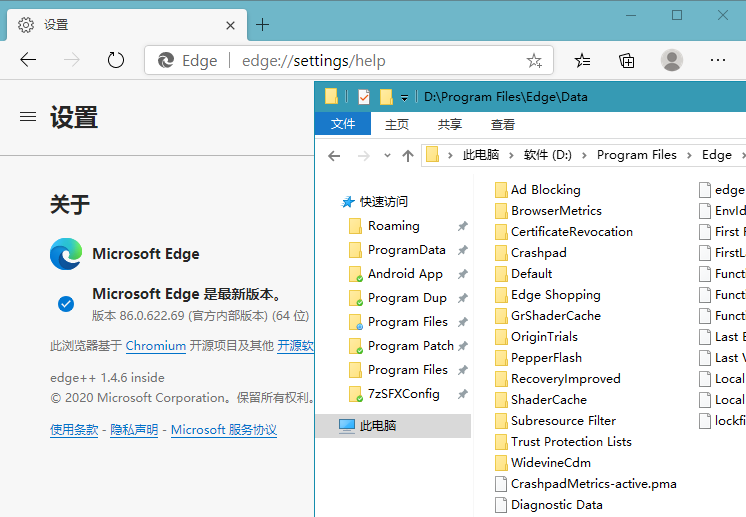Select the Edge Shopping folder

548,295
